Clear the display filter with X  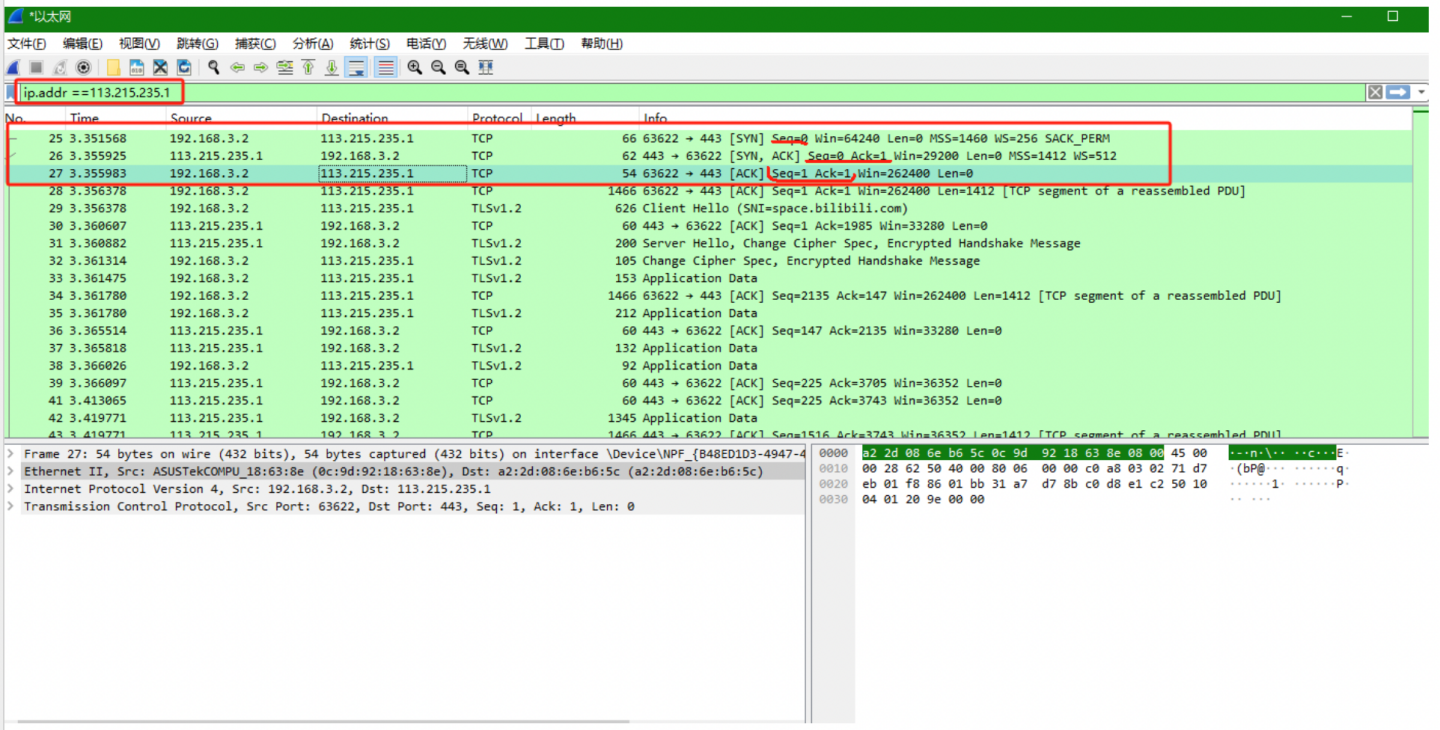1376,92
